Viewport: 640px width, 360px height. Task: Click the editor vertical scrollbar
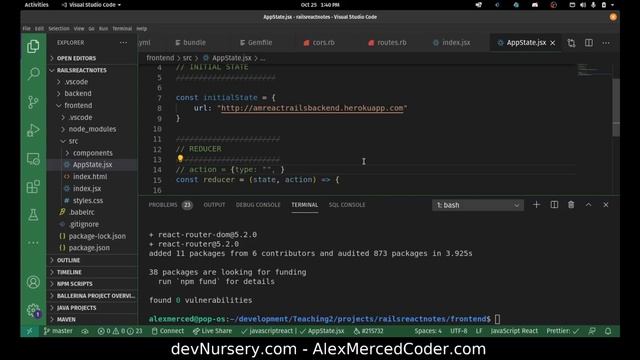tap(616, 107)
